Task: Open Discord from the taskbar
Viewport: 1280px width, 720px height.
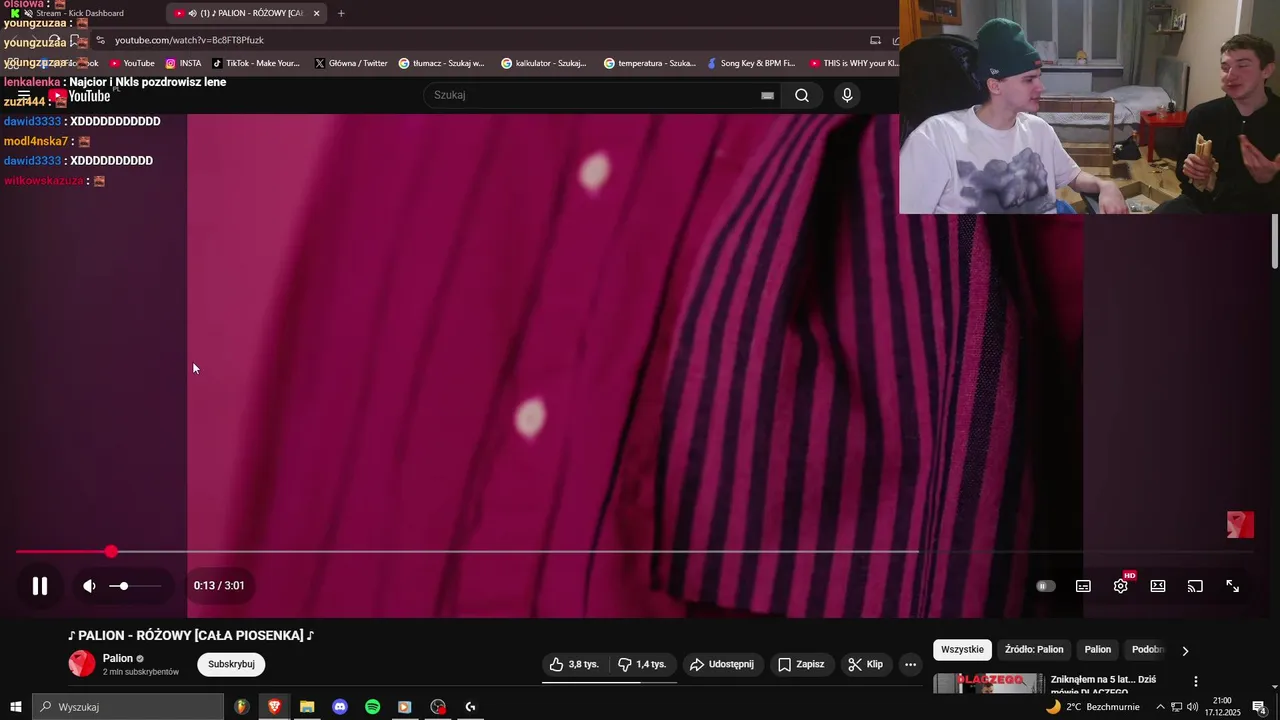Action: tap(340, 707)
